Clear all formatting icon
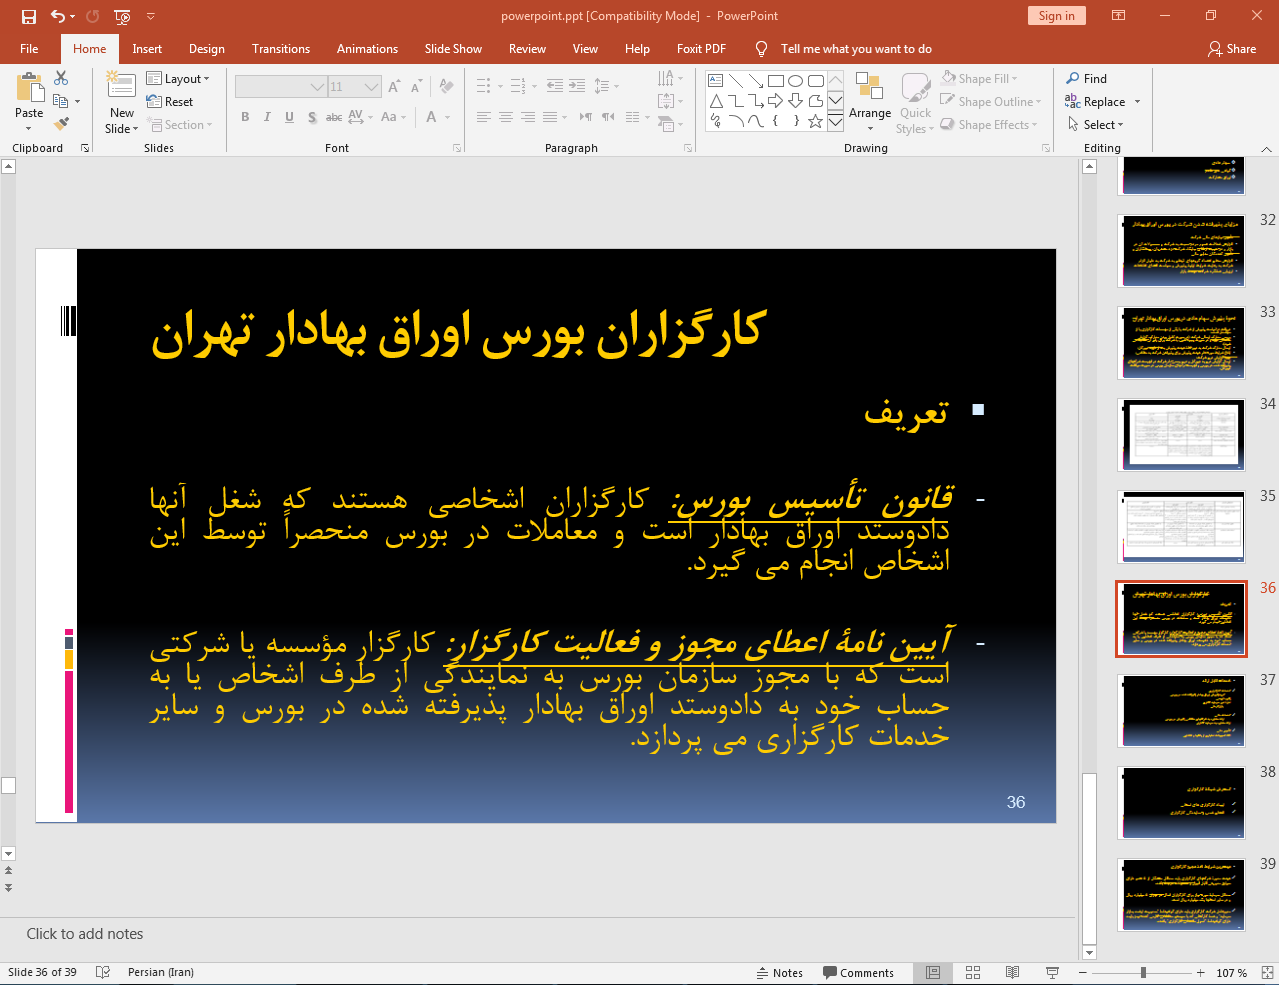This screenshot has height=985, width=1279. pos(446,87)
